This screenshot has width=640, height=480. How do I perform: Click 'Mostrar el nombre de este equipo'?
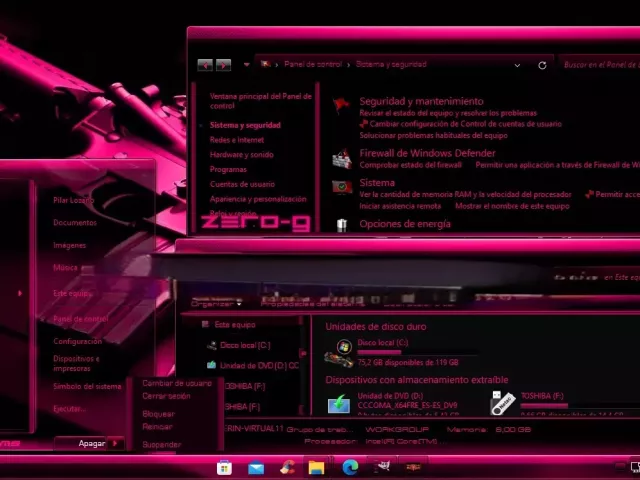click(512, 206)
